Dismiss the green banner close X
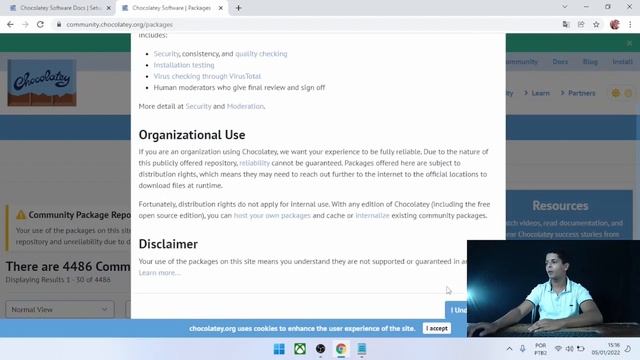The height and width of the screenshot is (360, 640). [629, 42]
